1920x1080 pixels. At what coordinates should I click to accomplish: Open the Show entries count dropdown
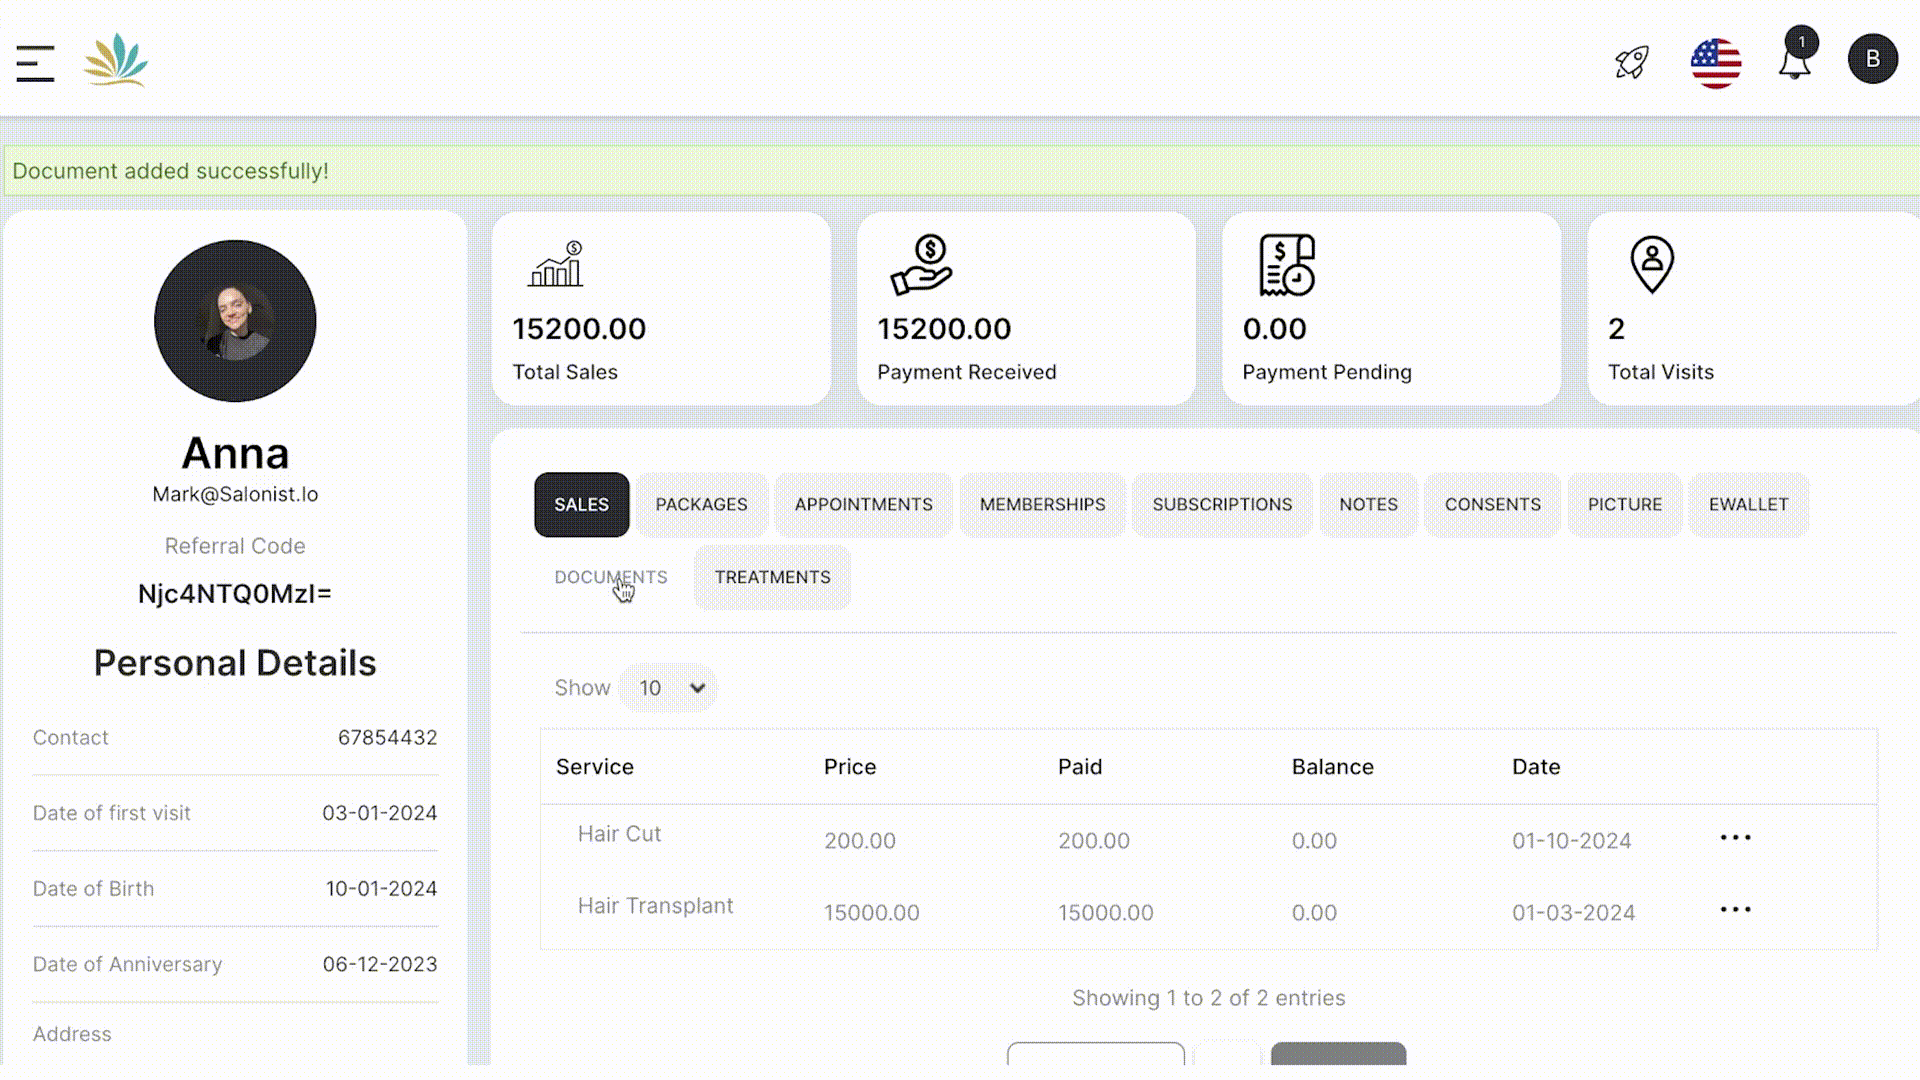pos(668,688)
